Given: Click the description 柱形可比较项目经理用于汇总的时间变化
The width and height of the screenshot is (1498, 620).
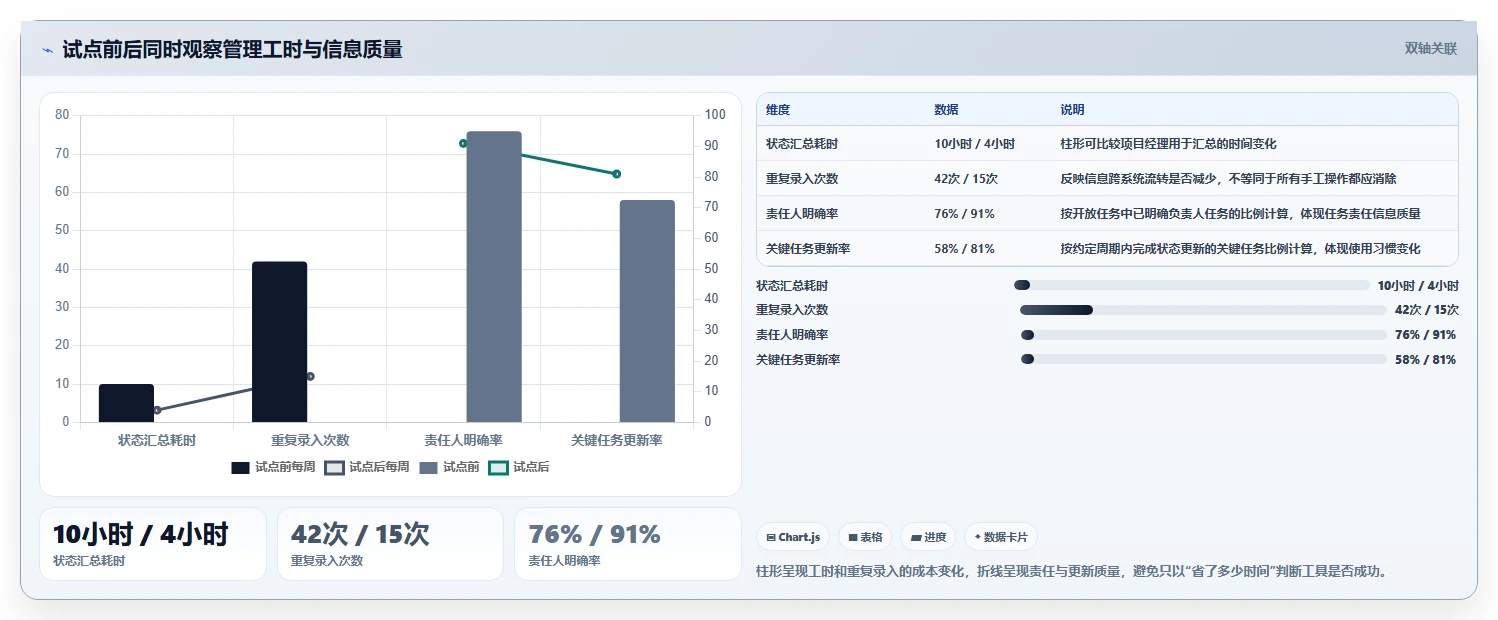Looking at the screenshot, I should point(1168,144).
